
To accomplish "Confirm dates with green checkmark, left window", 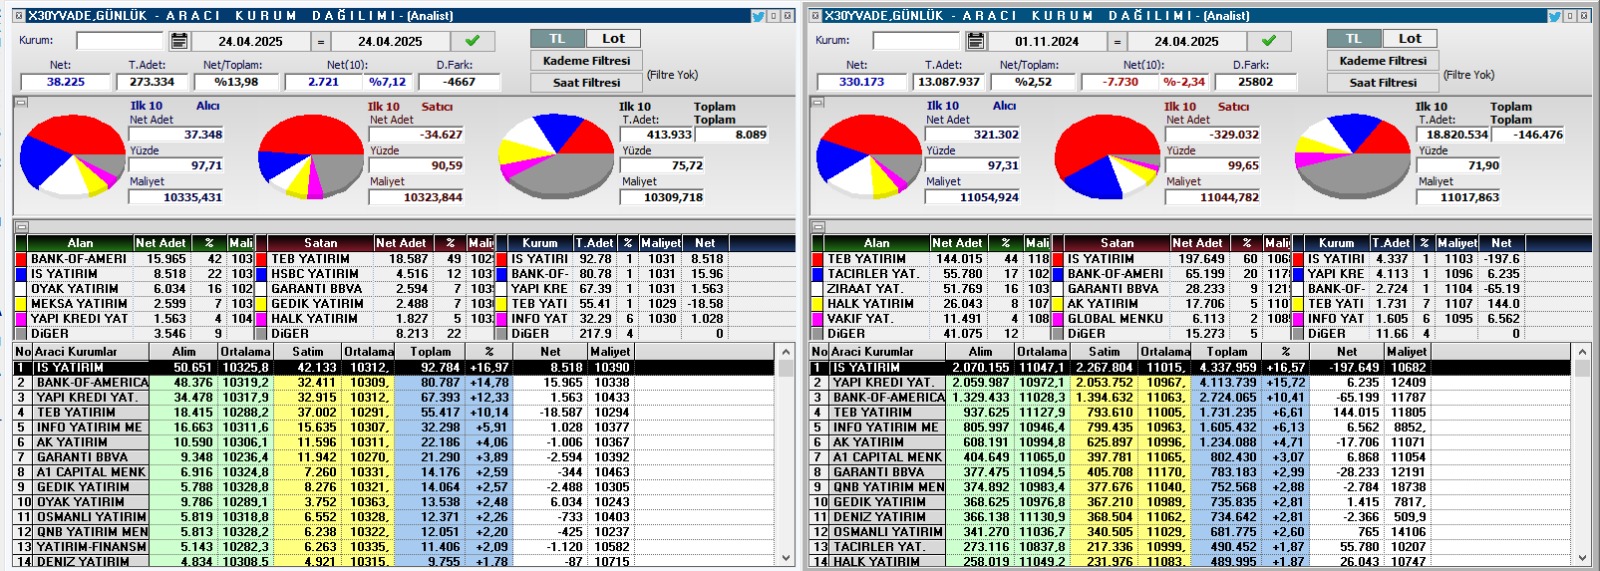I will (x=472, y=41).
